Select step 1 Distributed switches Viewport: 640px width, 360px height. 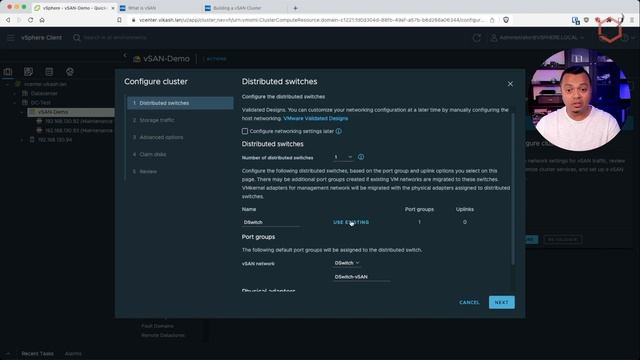(x=180, y=103)
